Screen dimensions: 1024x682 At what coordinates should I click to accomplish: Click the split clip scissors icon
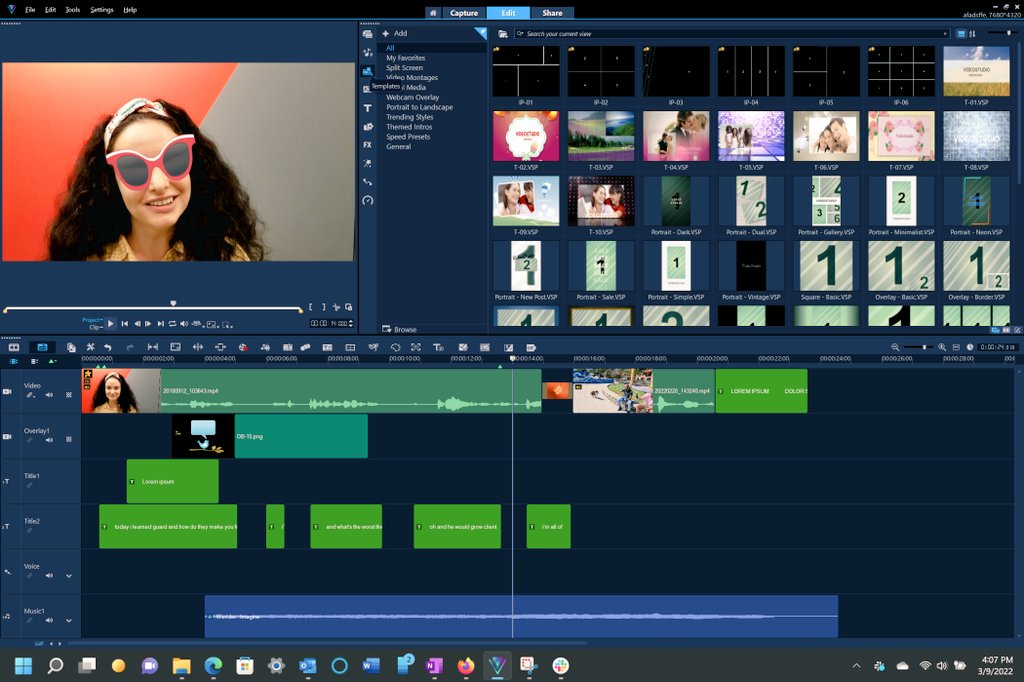[336, 306]
